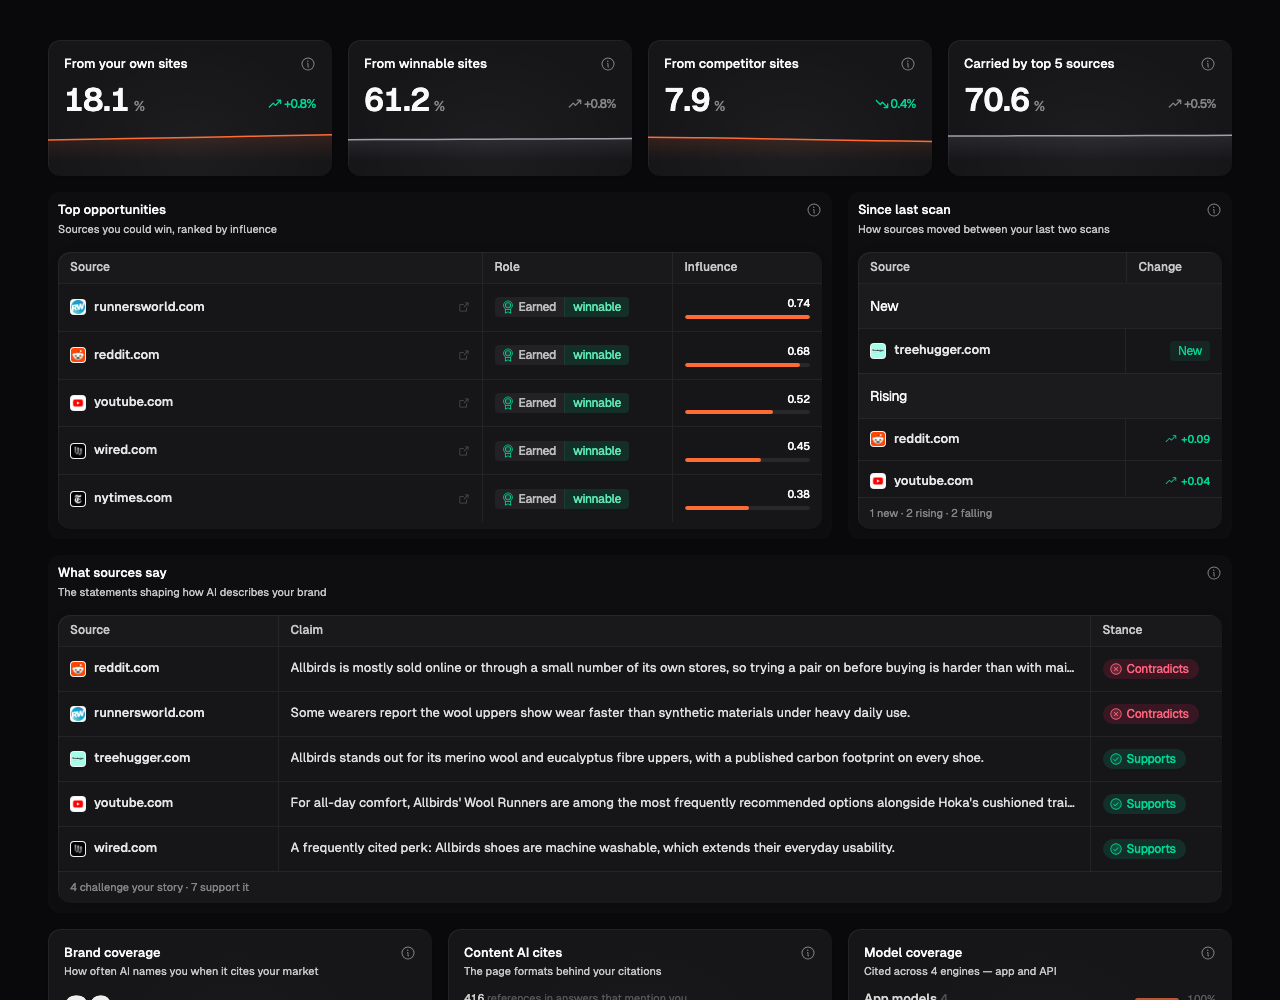
Task: Click +0.04 change for youtube.com
Action: [1187, 481]
